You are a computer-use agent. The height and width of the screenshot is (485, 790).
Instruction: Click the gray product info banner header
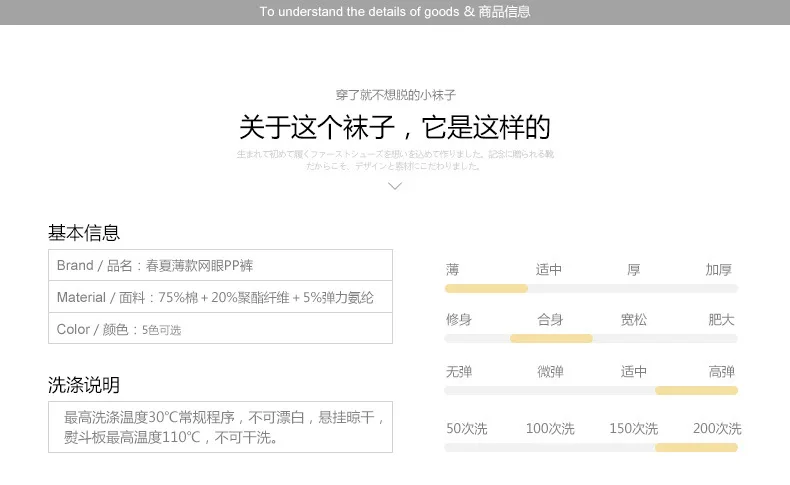[395, 12]
